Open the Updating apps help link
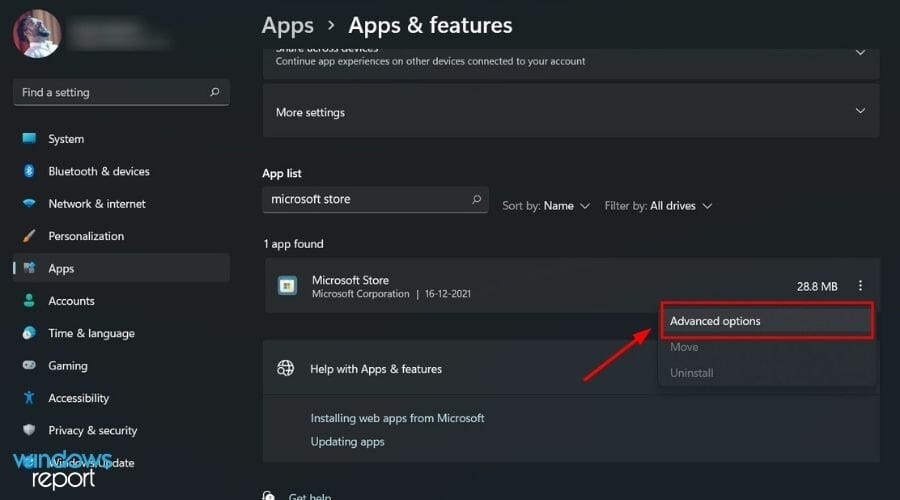The width and height of the screenshot is (900, 500). (347, 441)
